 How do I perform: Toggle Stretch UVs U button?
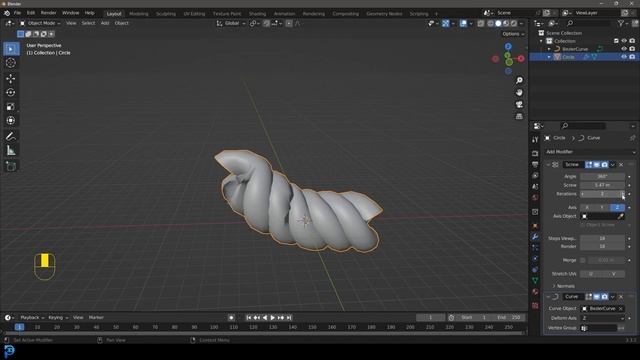coord(591,274)
